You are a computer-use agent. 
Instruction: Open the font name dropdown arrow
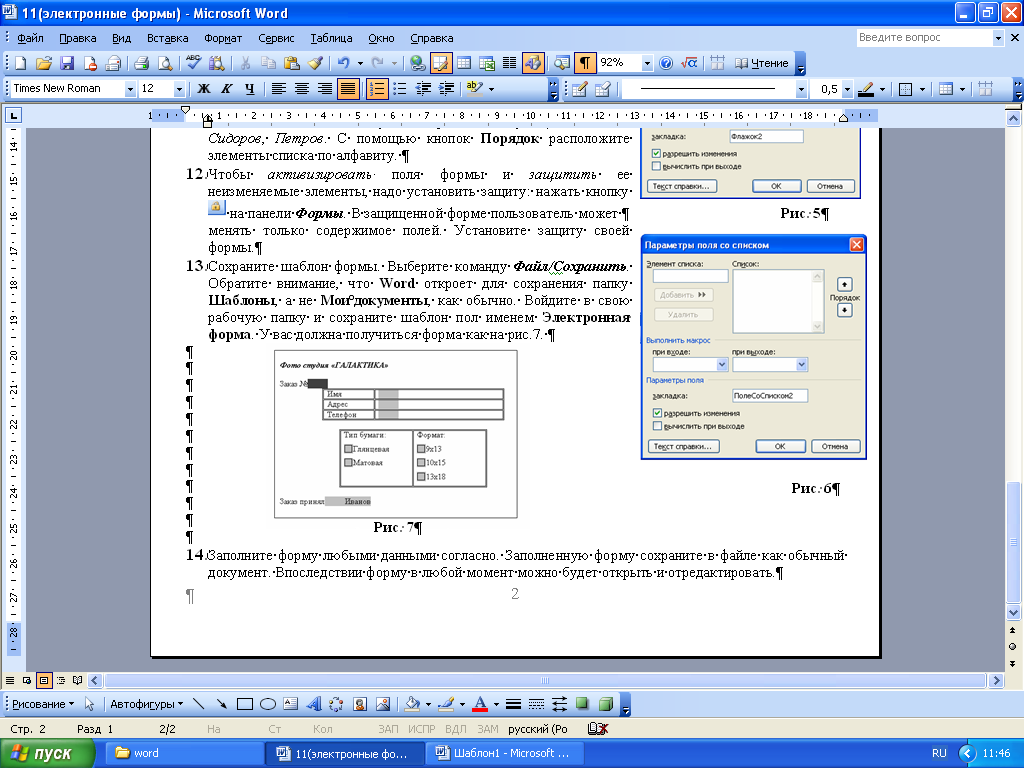(x=130, y=89)
